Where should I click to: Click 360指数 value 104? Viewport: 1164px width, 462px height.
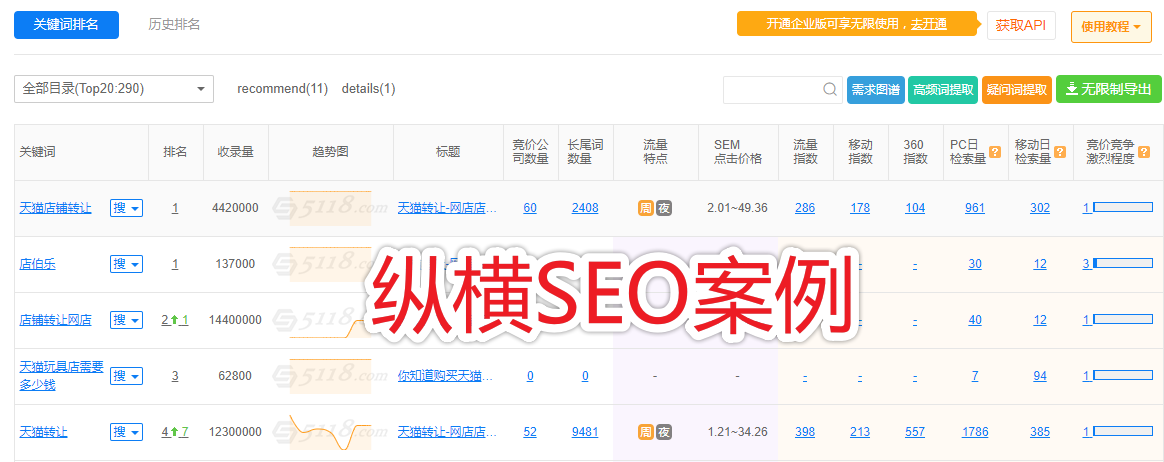point(915,208)
